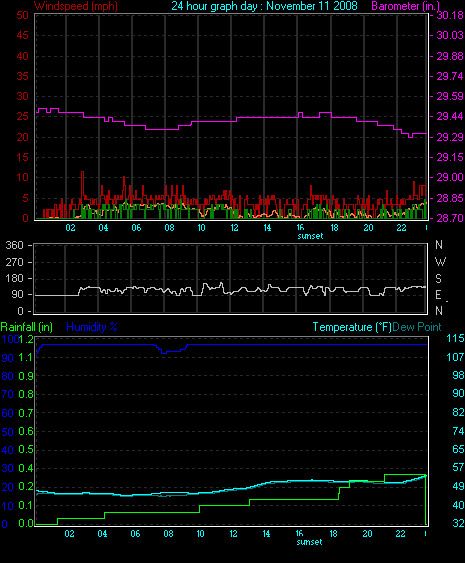Select rainfall axis value "0.7"

click(26, 413)
